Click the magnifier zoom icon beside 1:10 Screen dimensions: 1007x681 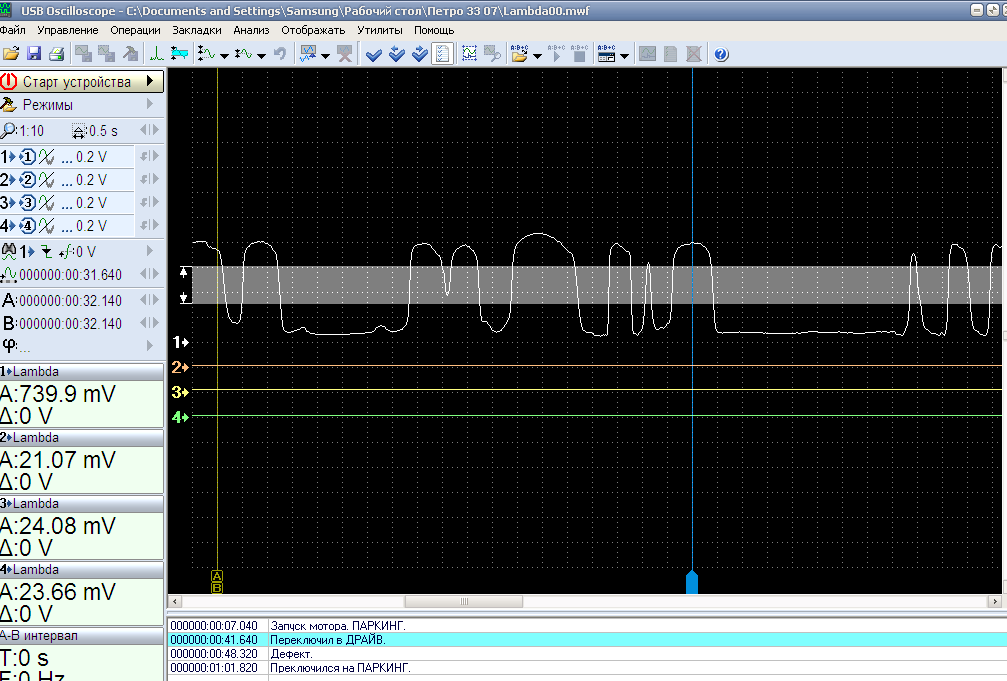point(9,131)
